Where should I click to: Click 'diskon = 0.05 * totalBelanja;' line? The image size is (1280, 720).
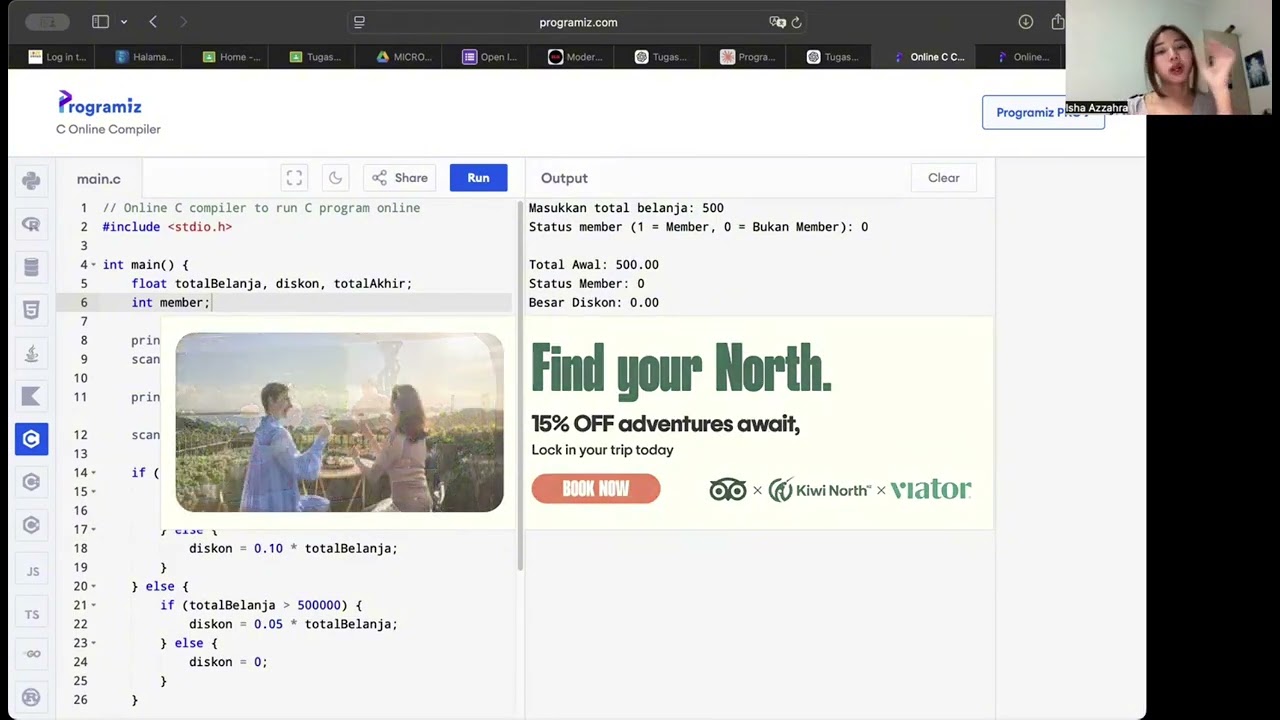[293, 624]
